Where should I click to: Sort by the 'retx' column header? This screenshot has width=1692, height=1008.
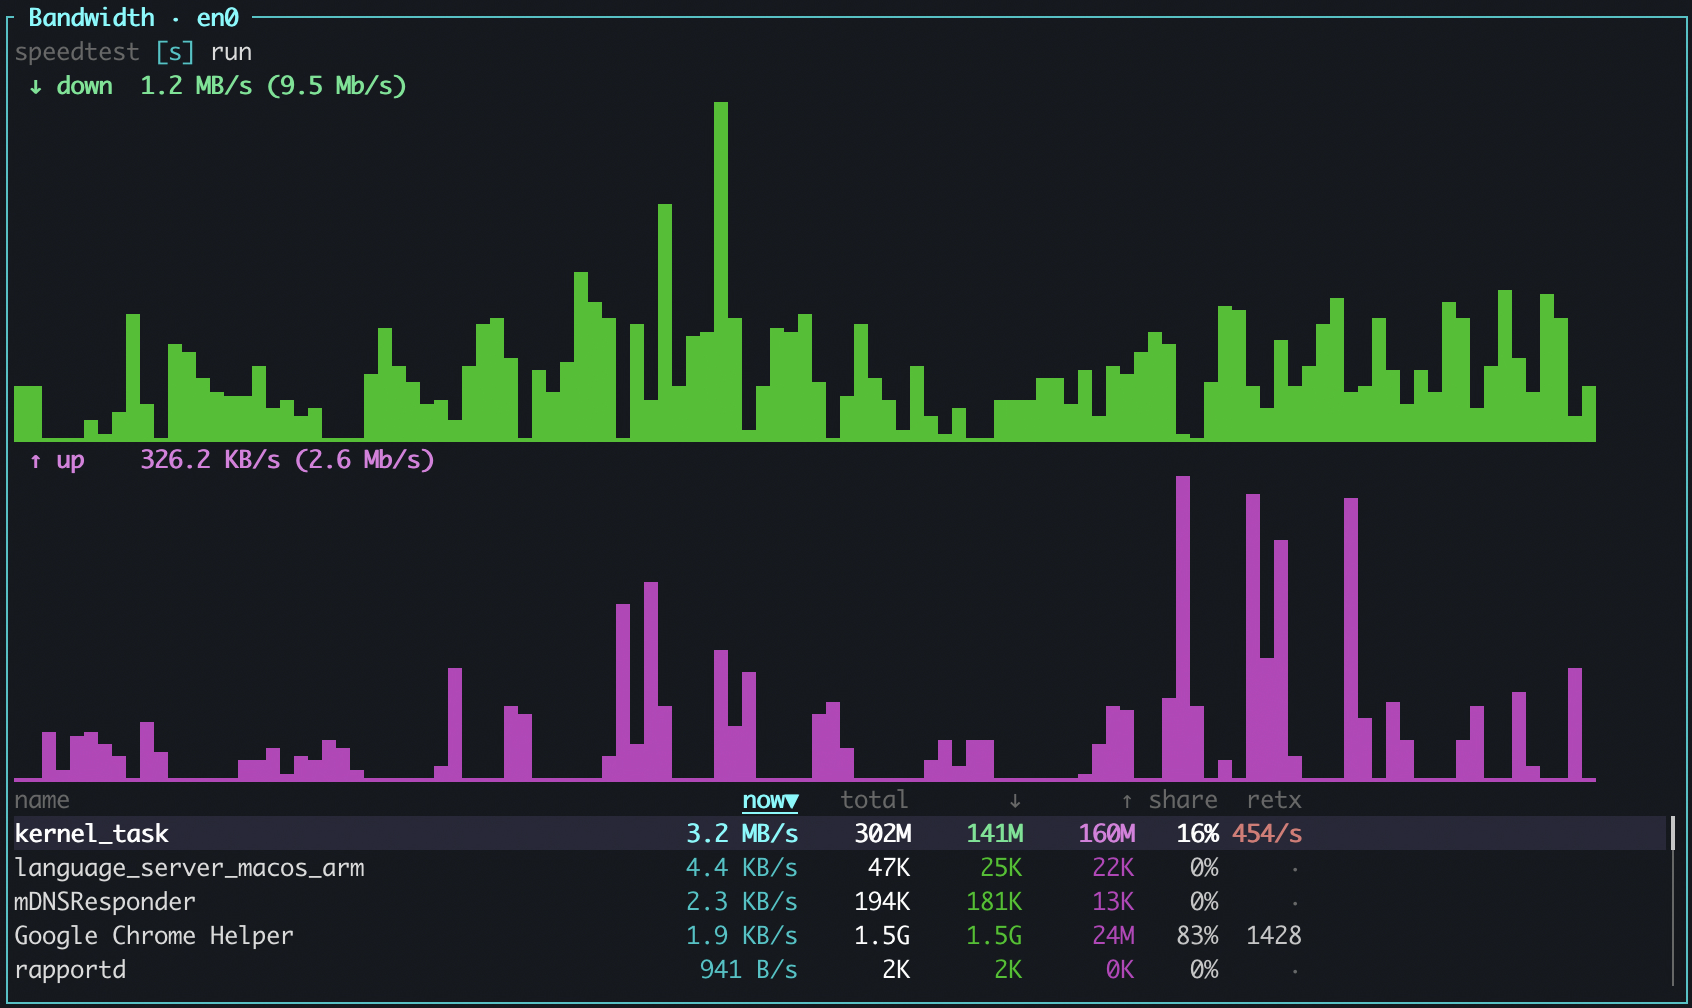tap(1274, 800)
